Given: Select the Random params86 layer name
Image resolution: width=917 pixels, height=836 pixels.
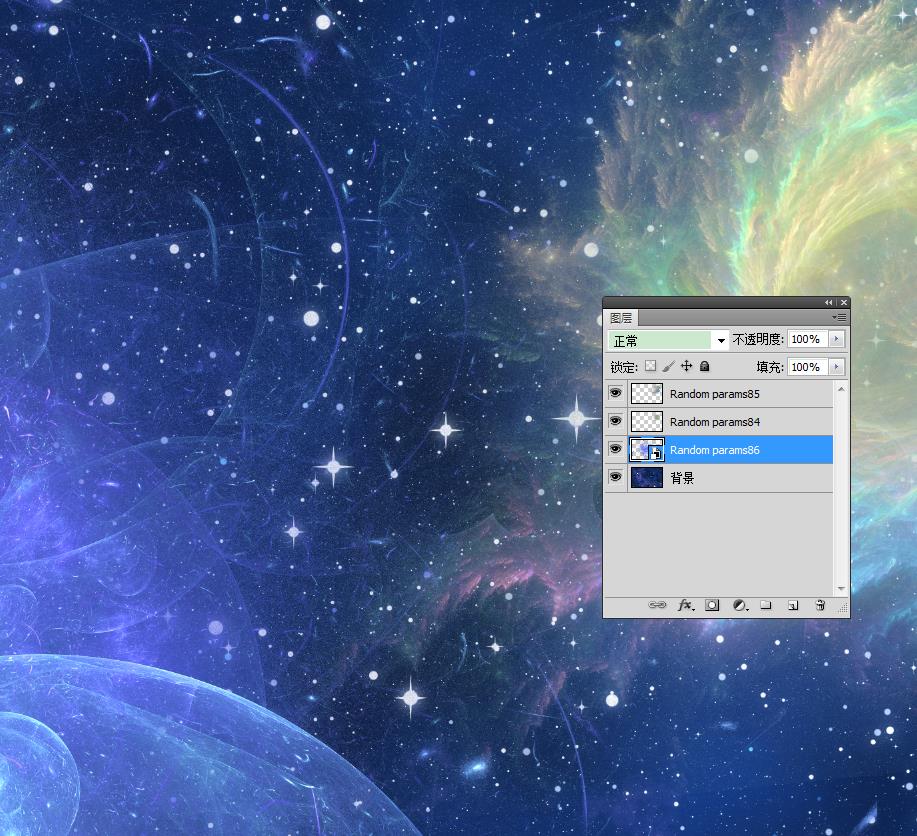Looking at the screenshot, I should [715, 450].
